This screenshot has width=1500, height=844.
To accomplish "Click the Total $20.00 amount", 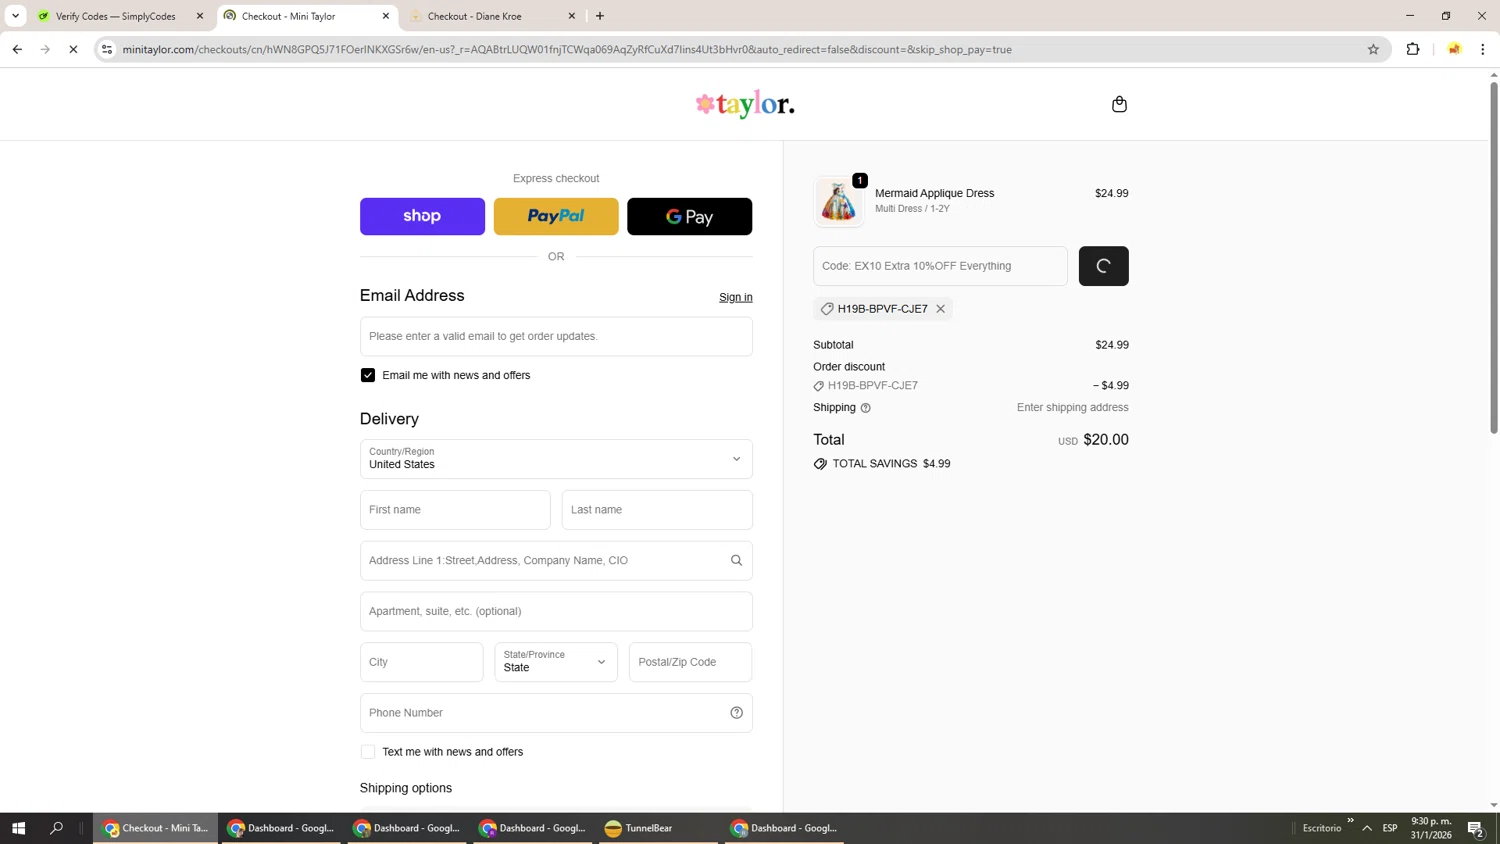I will click(1105, 440).
